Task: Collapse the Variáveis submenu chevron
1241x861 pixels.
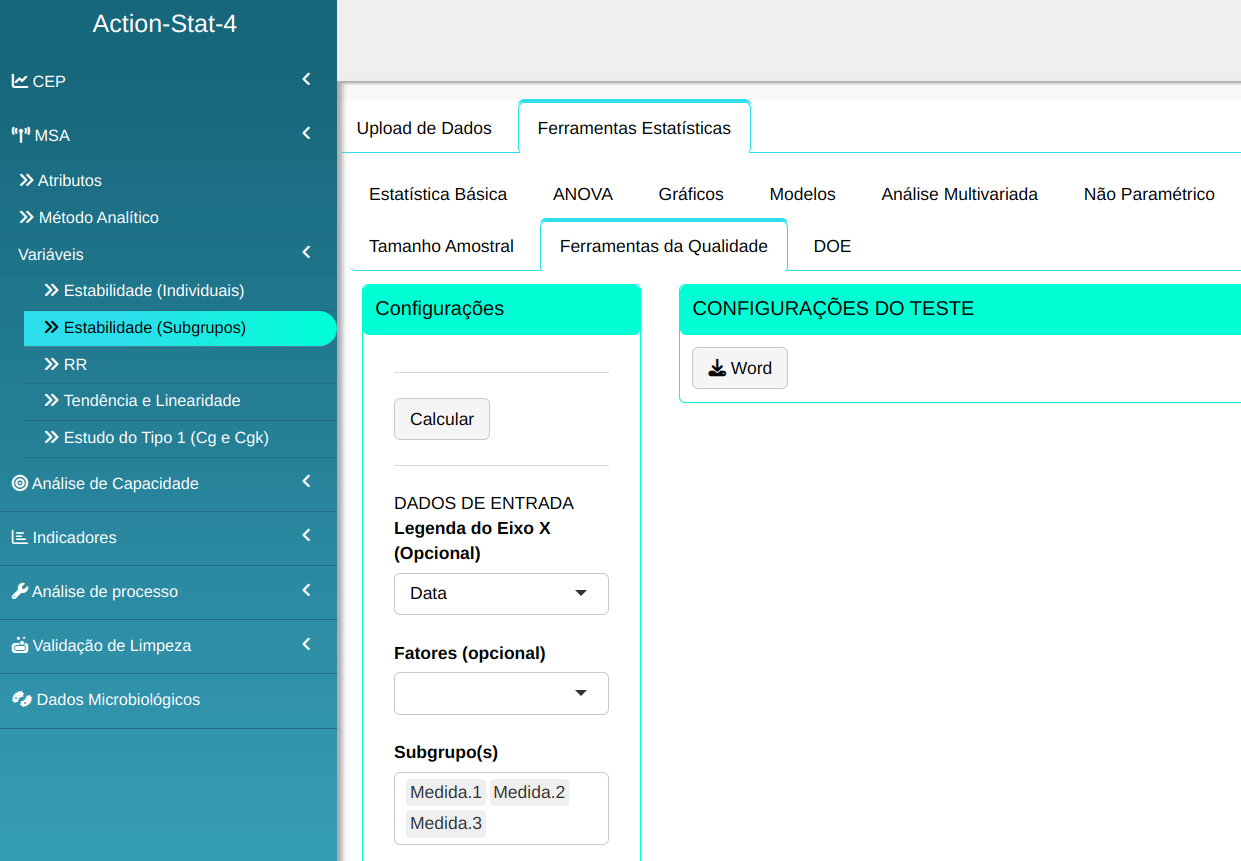Action: tap(306, 253)
